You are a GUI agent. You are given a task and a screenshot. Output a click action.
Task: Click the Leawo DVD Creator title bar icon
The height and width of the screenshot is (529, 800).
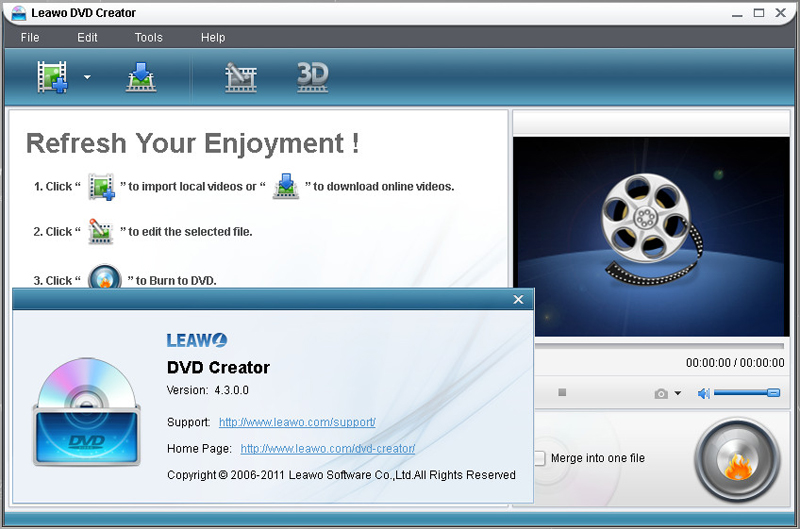coord(19,13)
